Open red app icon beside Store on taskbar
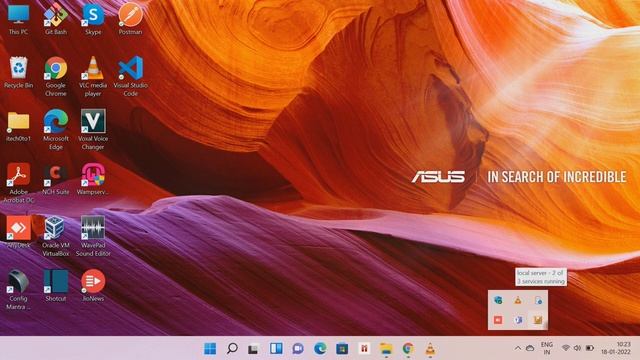The height and width of the screenshot is (360, 640). pyautogui.click(x=364, y=349)
